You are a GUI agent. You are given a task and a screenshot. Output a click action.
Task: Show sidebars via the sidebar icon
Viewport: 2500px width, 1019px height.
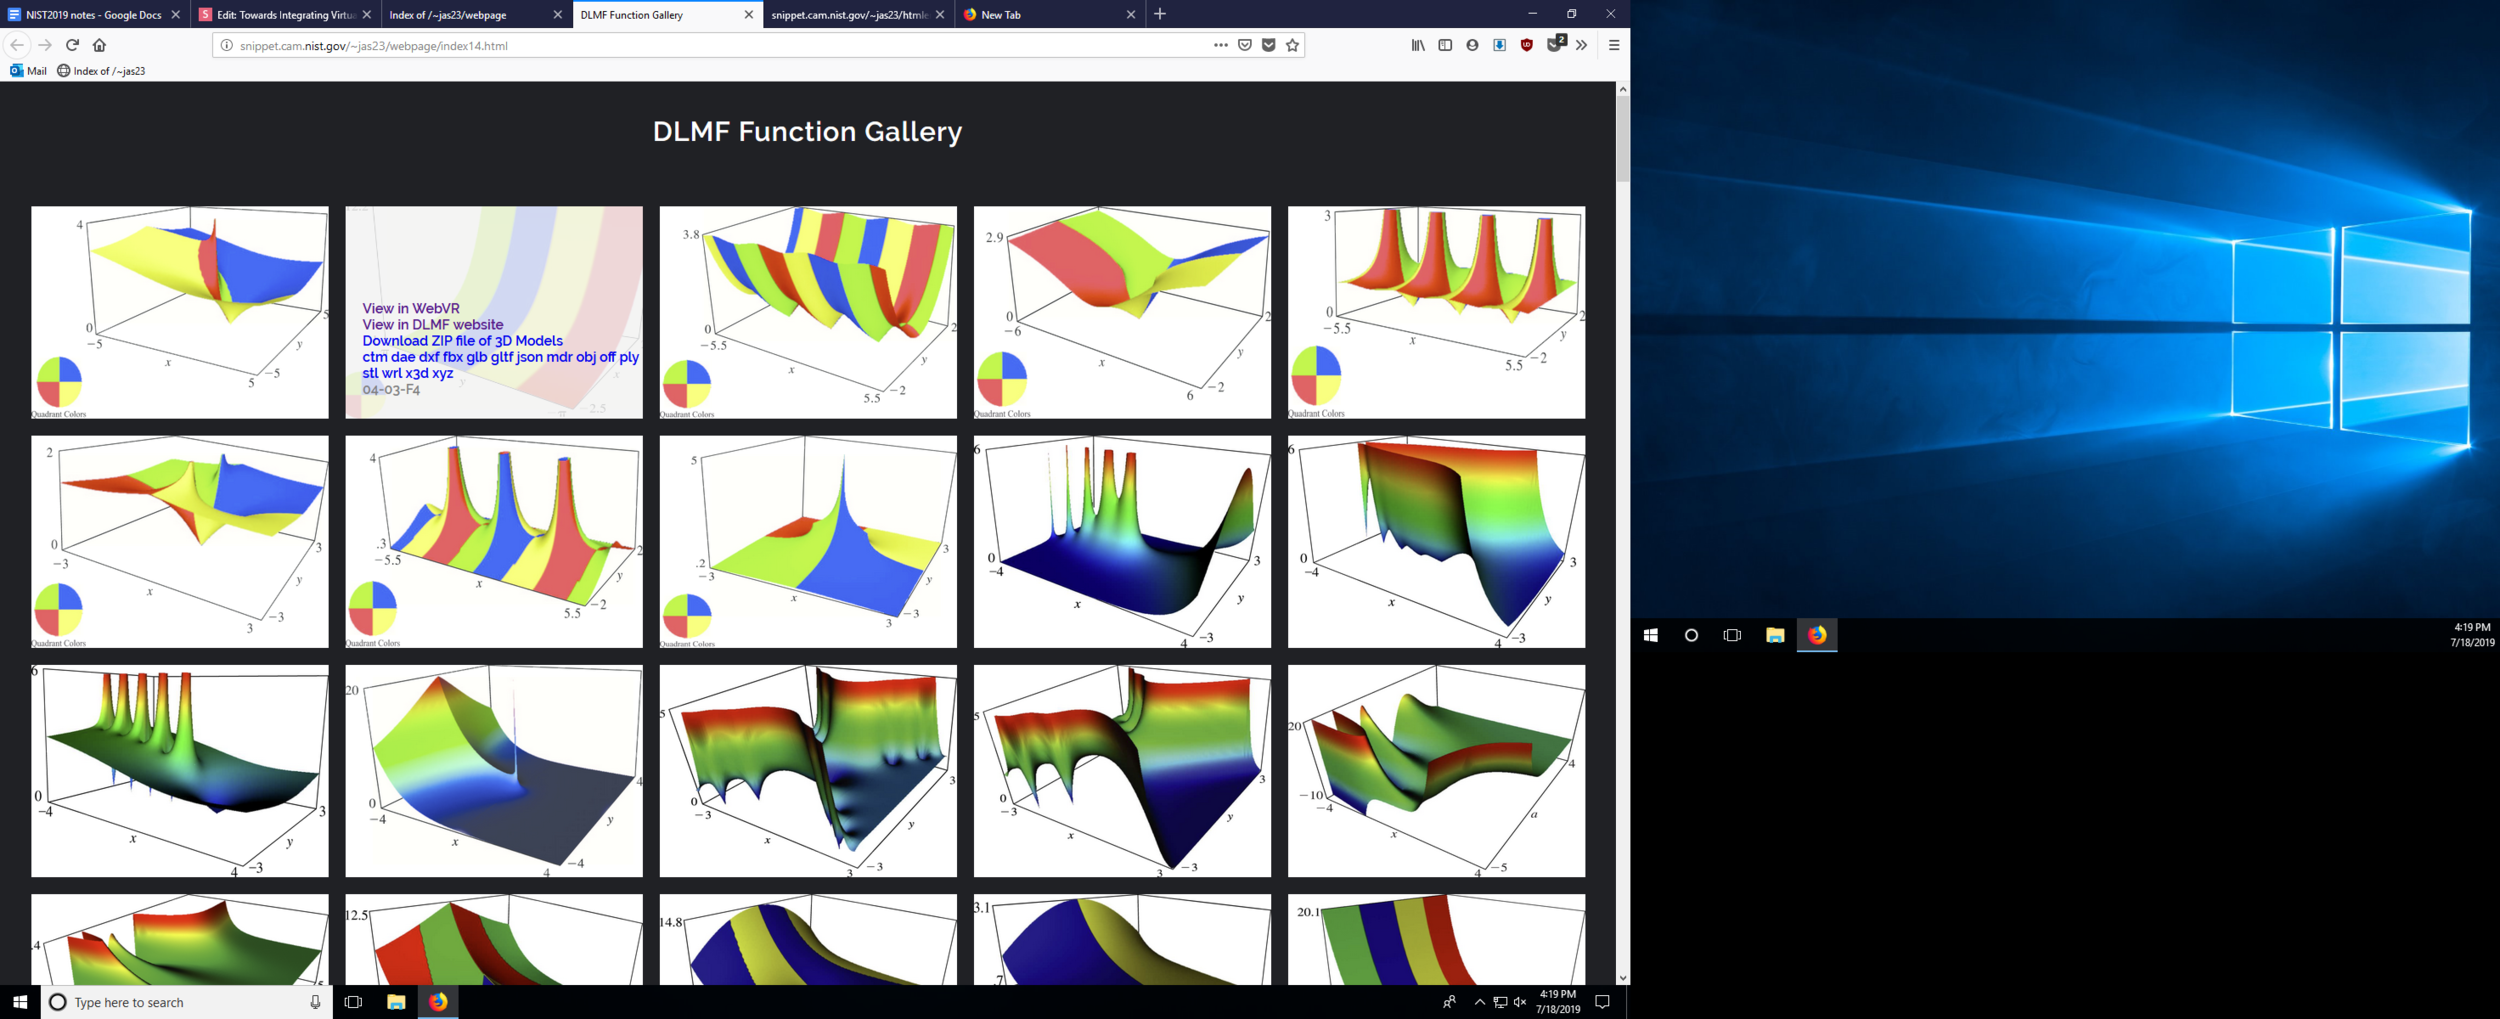pos(1445,45)
